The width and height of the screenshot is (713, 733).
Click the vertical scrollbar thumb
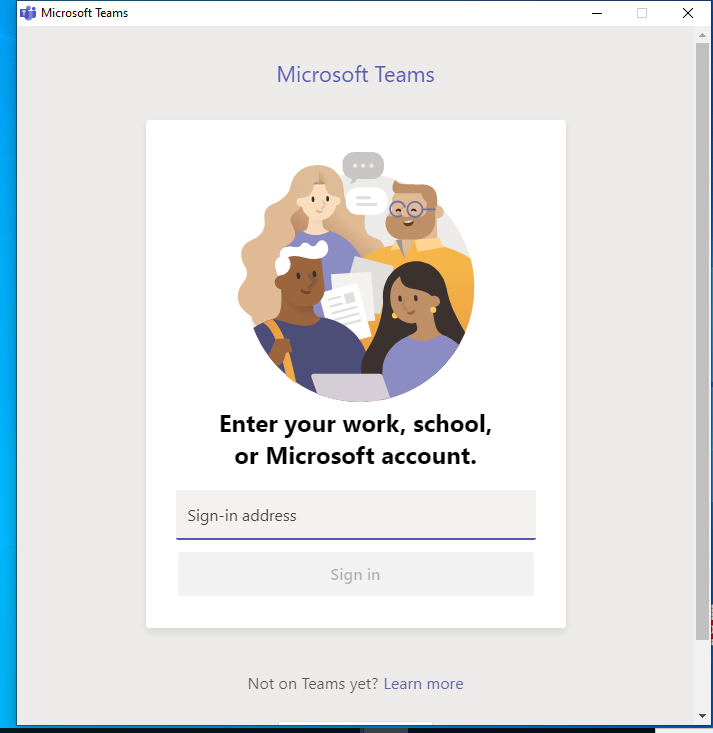[702, 341]
